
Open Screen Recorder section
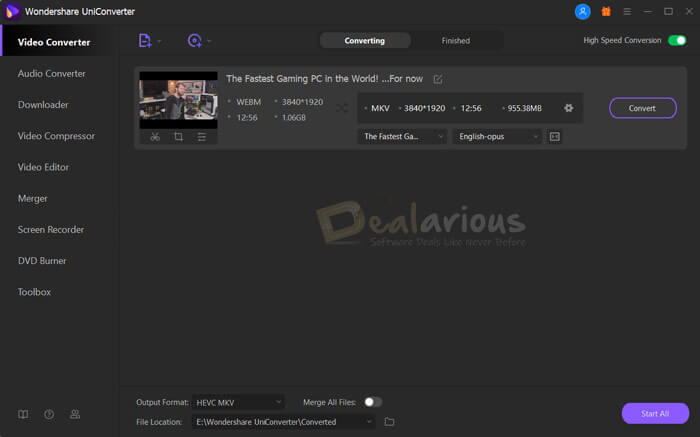pos(51,230)
